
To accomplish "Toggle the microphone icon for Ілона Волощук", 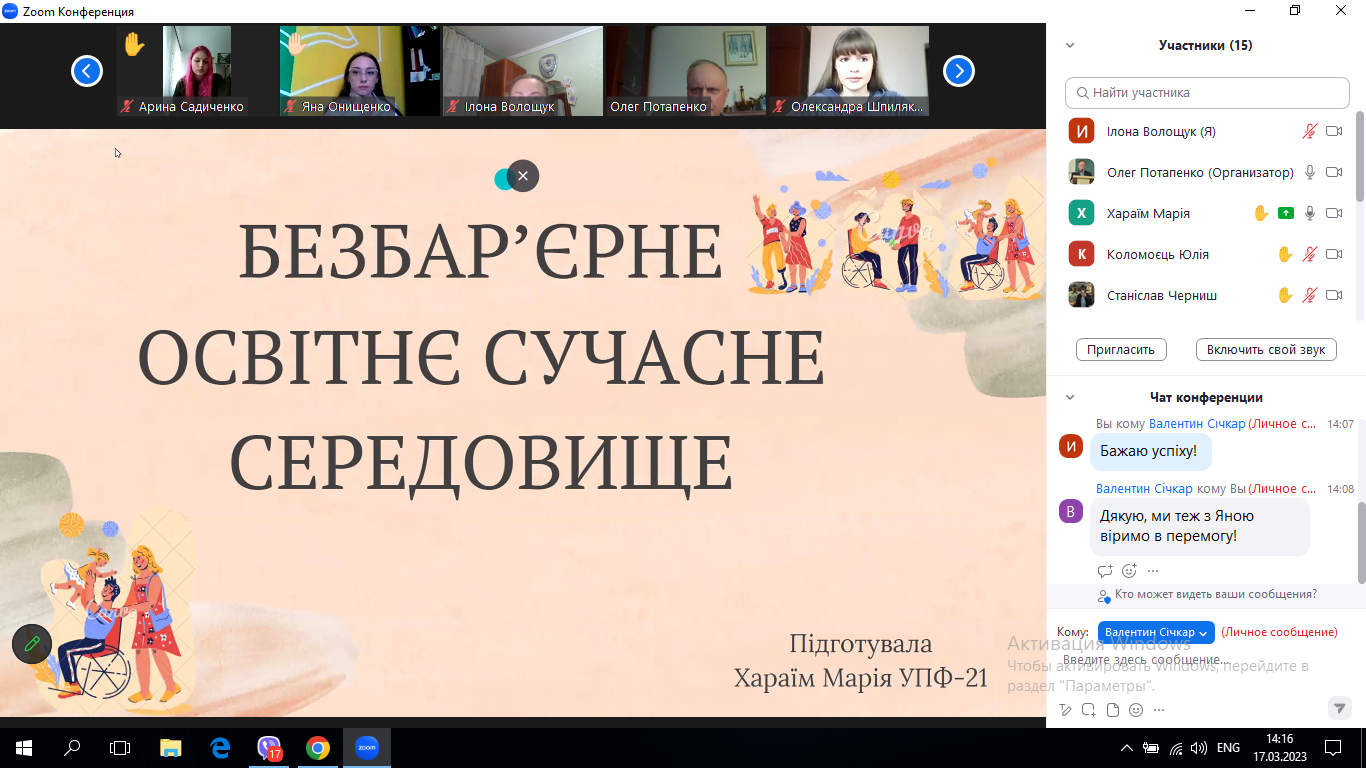I will (x=1309, y=131).
